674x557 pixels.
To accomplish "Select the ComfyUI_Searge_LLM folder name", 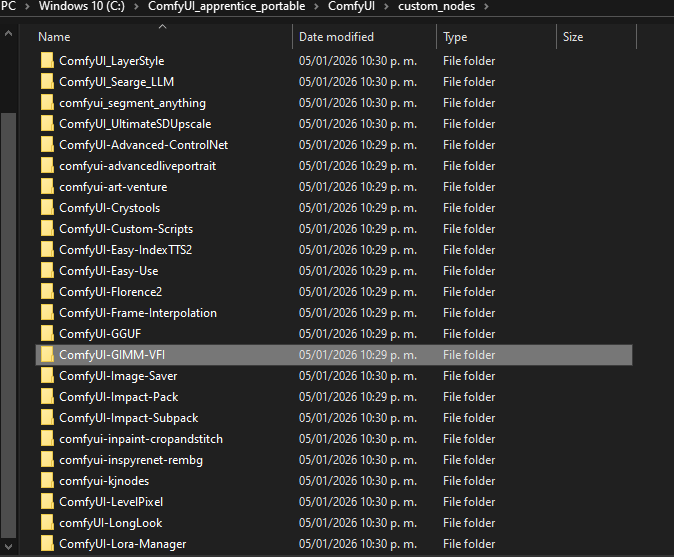I will pos(116,82).
